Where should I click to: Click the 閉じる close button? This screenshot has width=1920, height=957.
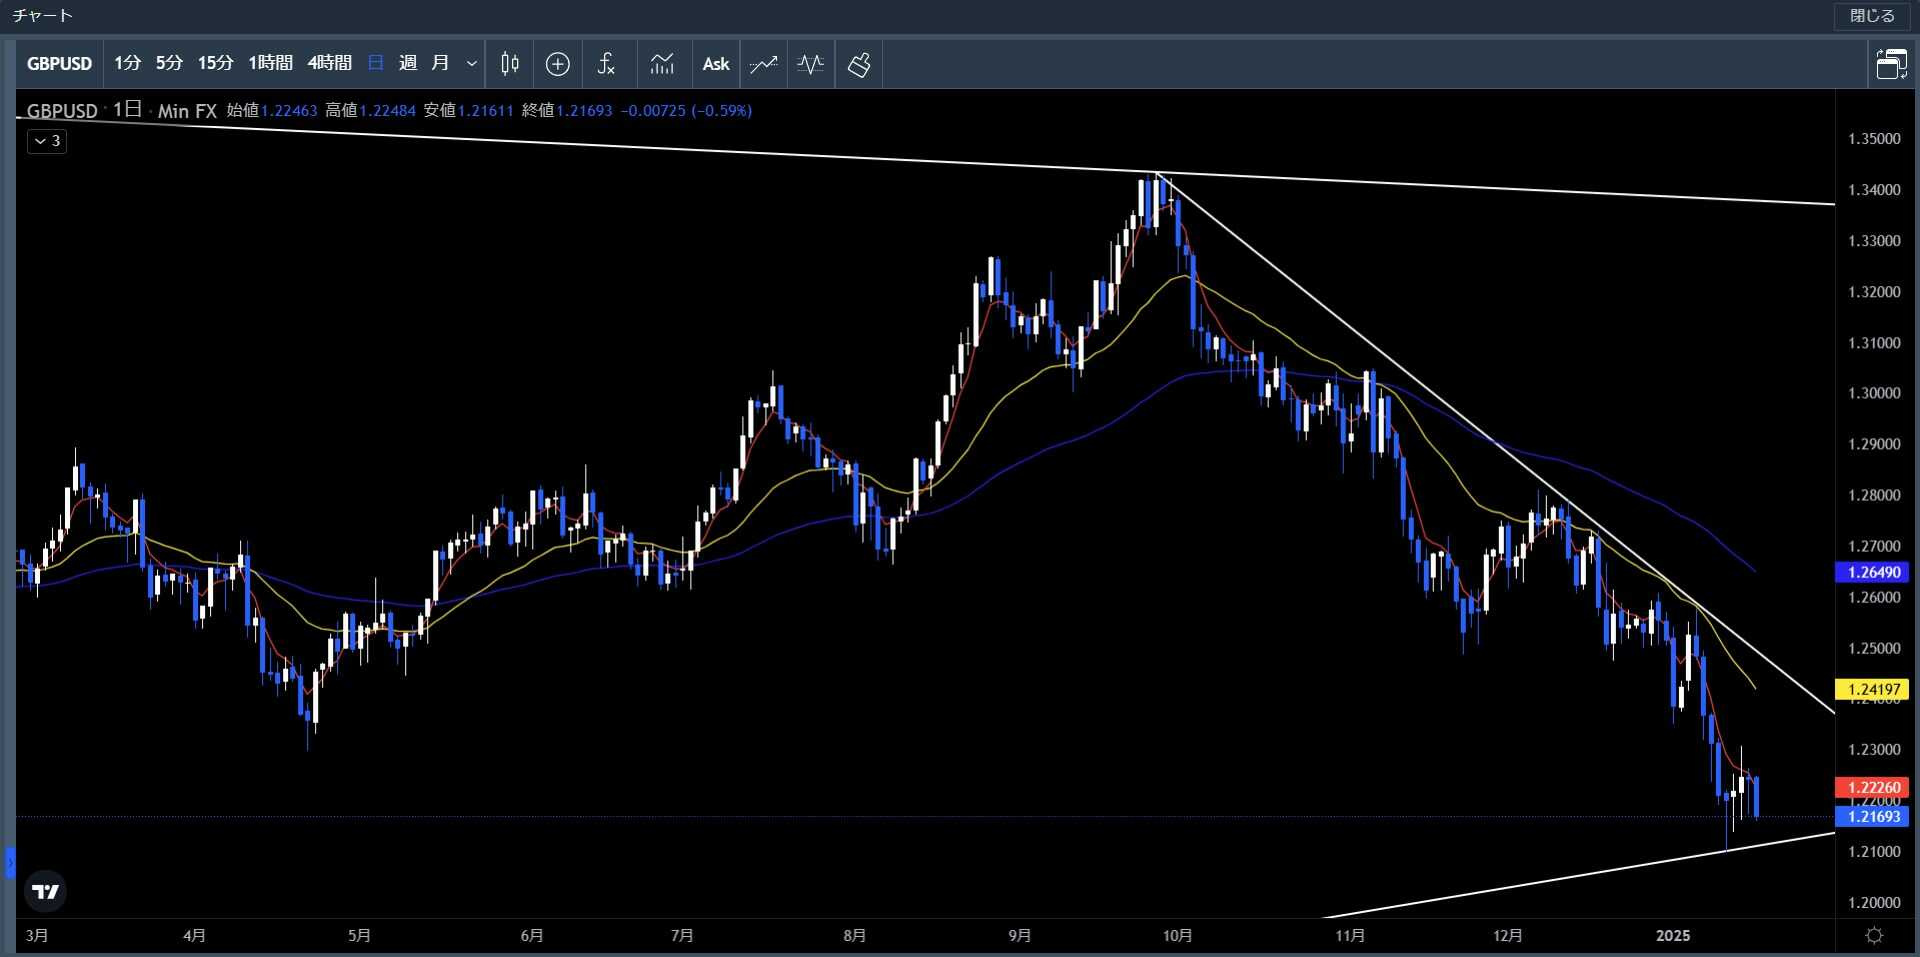(1872, 16)
